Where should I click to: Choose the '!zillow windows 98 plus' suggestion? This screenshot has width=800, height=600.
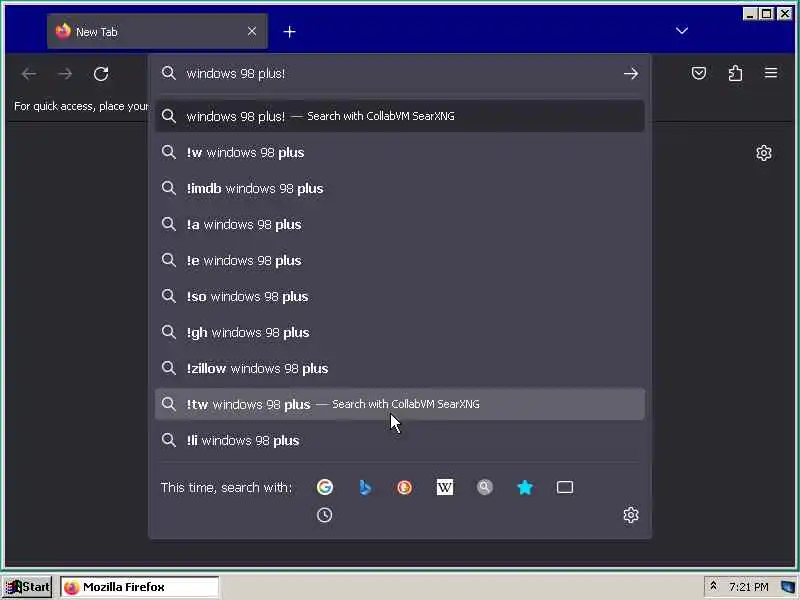(399, 368)
